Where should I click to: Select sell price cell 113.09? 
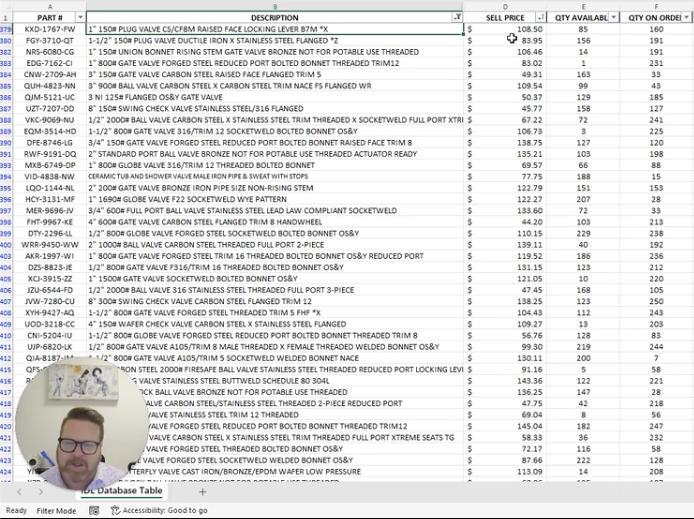coord(505,472)
